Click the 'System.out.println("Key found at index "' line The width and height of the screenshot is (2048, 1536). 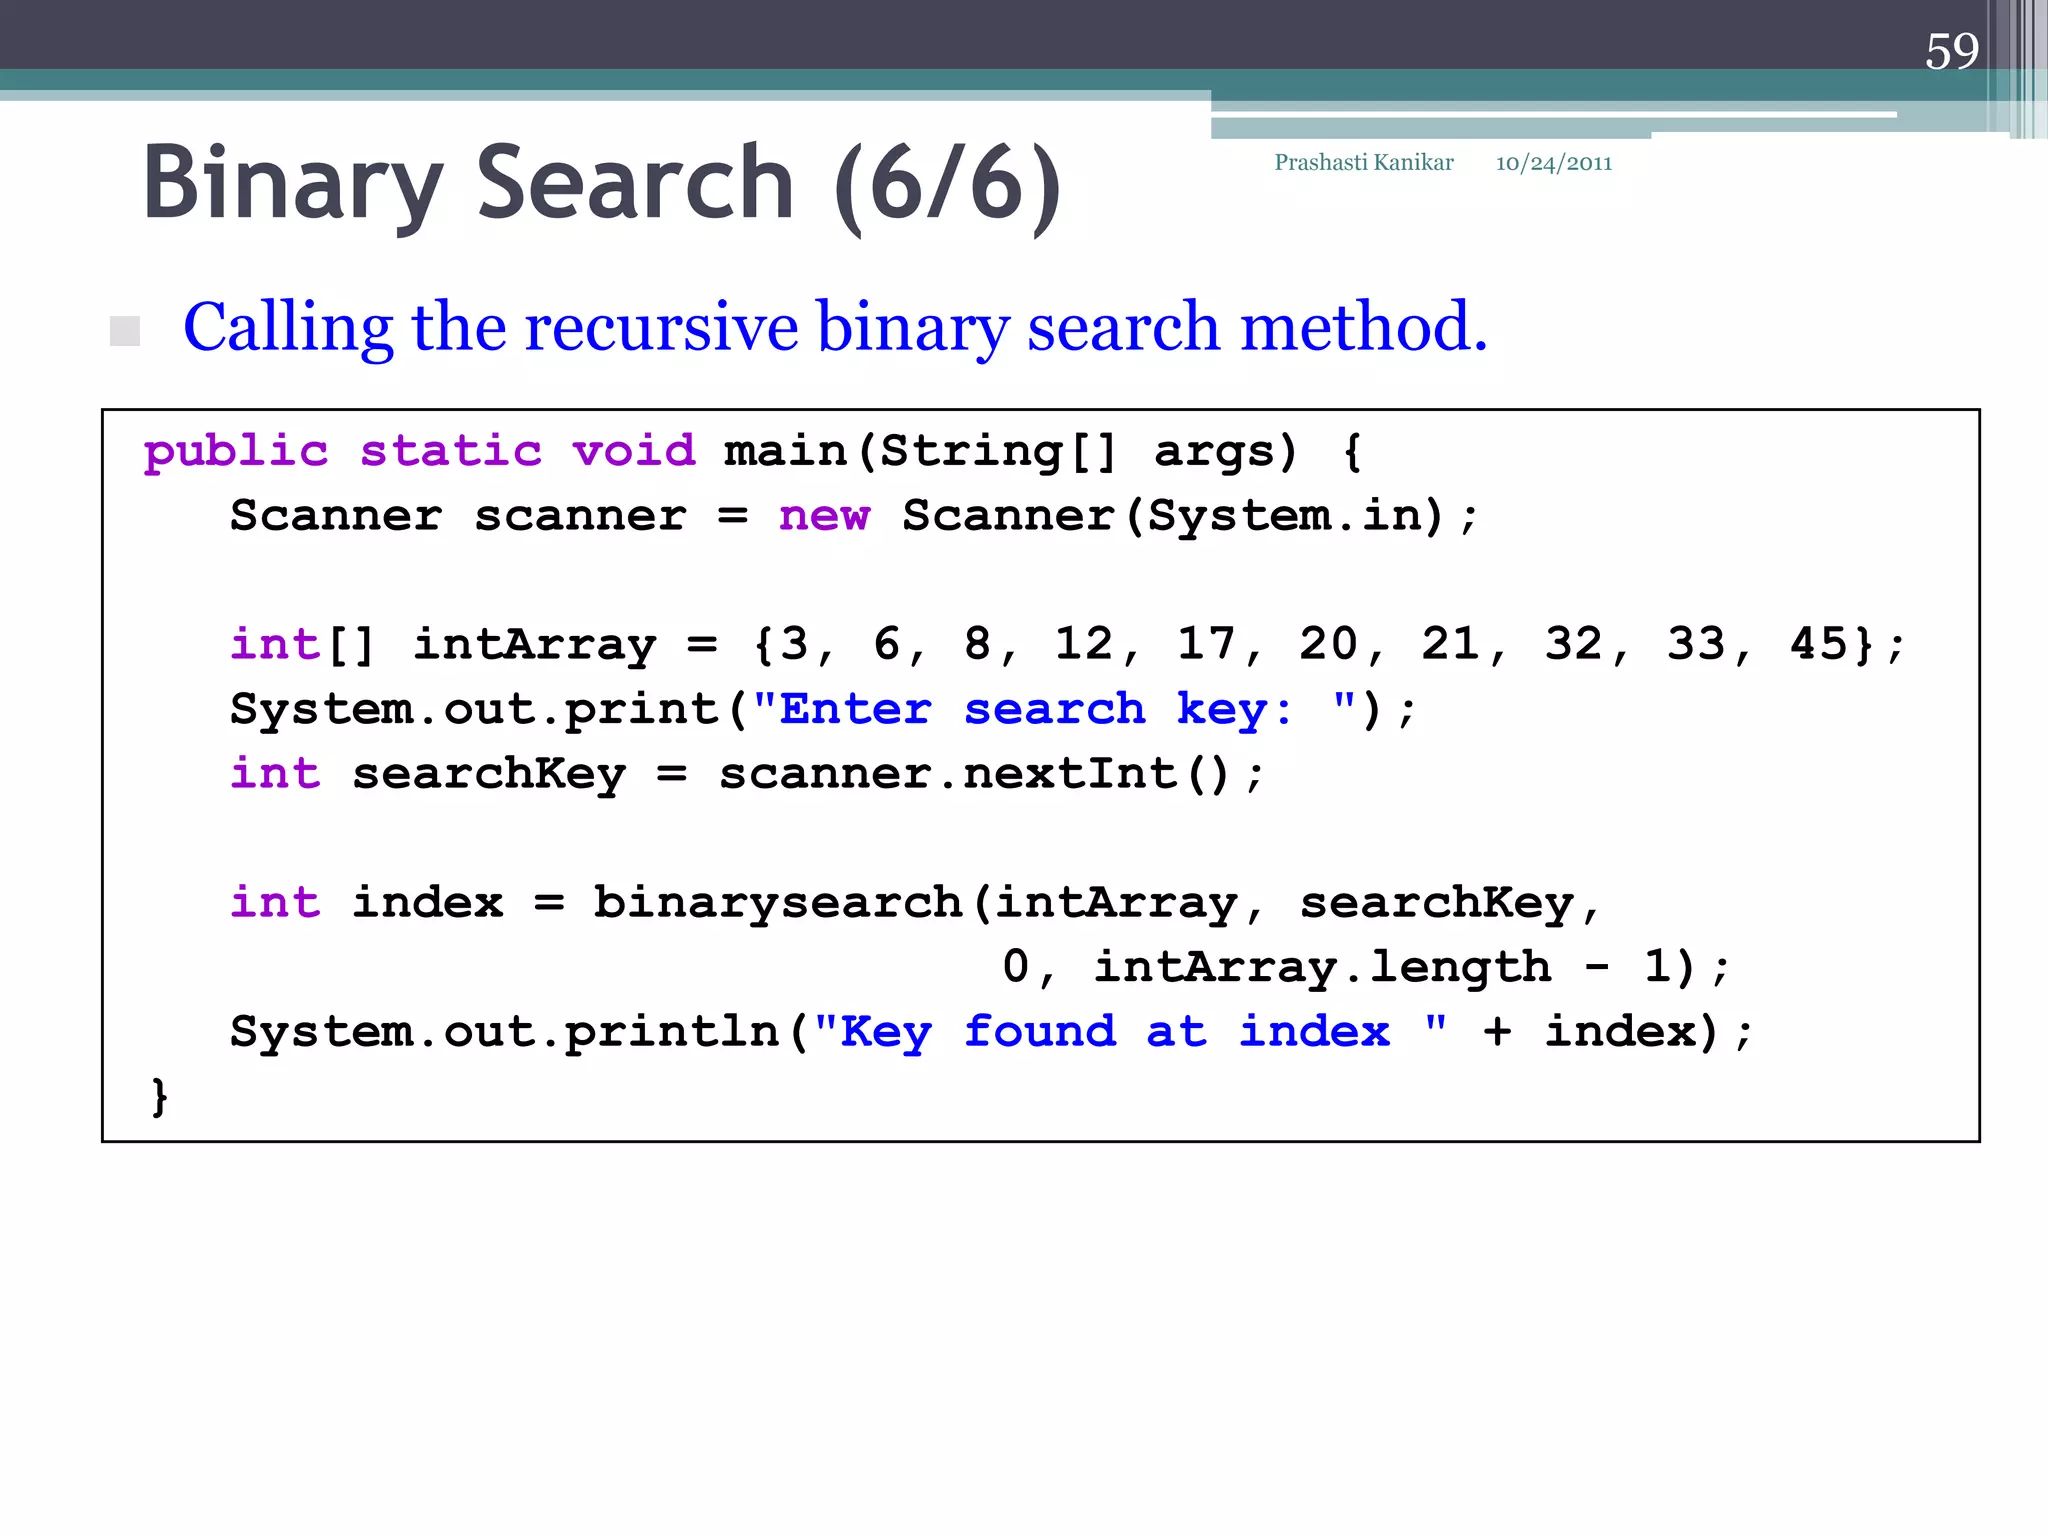click(990, 1031)
